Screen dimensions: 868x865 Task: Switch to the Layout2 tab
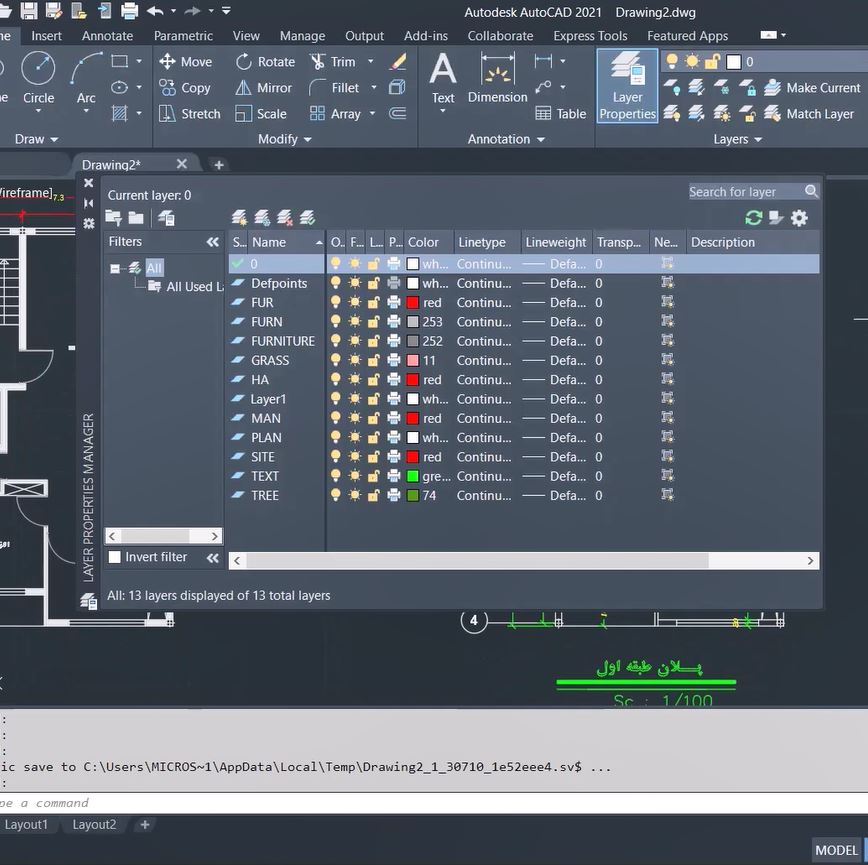[94, 825]
